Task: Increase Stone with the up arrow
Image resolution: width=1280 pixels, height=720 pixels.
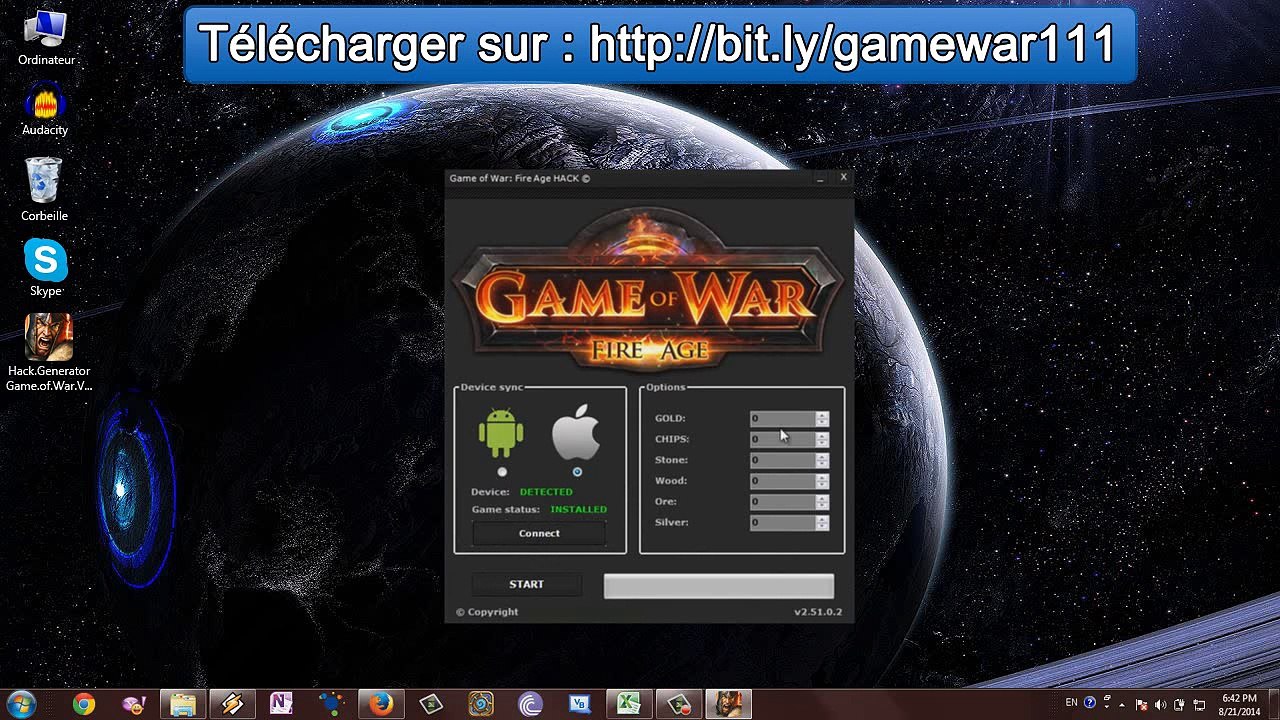Action: click(x=822, y=457)
